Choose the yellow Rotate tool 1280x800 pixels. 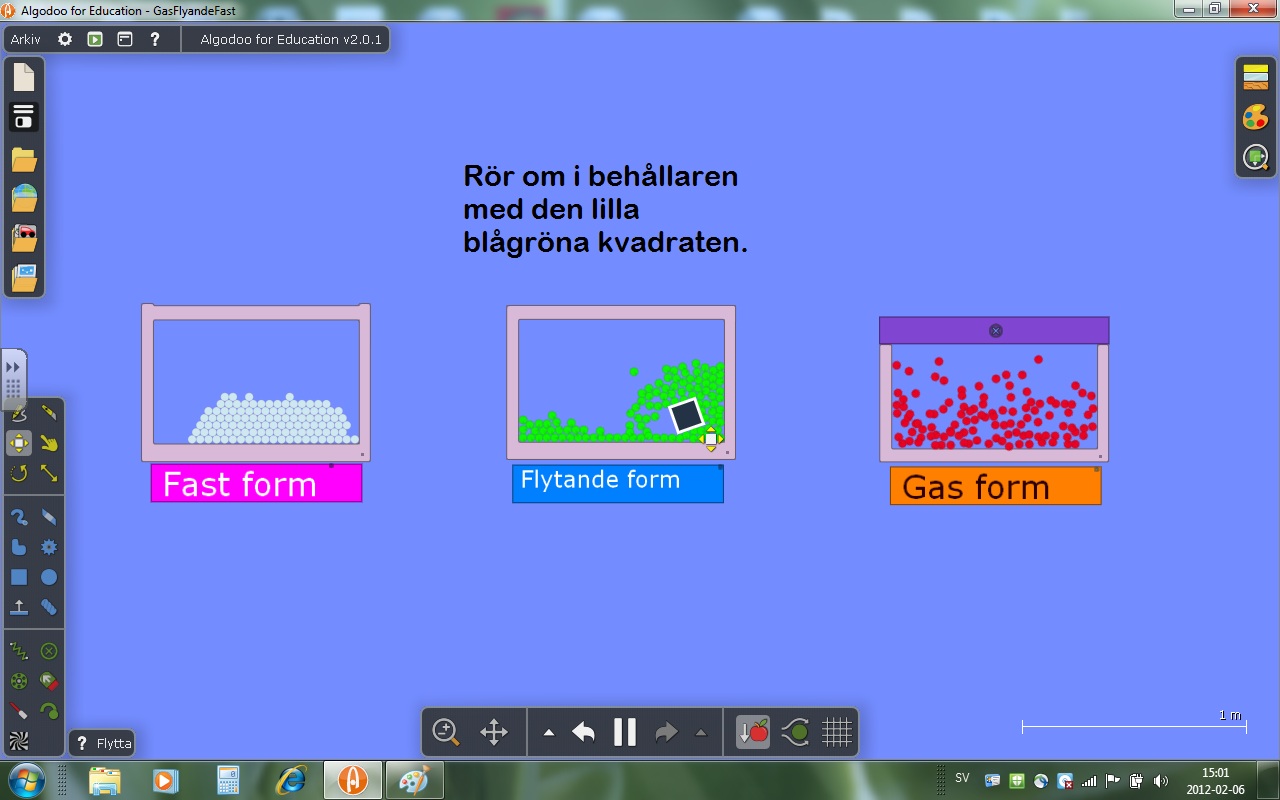19,473
